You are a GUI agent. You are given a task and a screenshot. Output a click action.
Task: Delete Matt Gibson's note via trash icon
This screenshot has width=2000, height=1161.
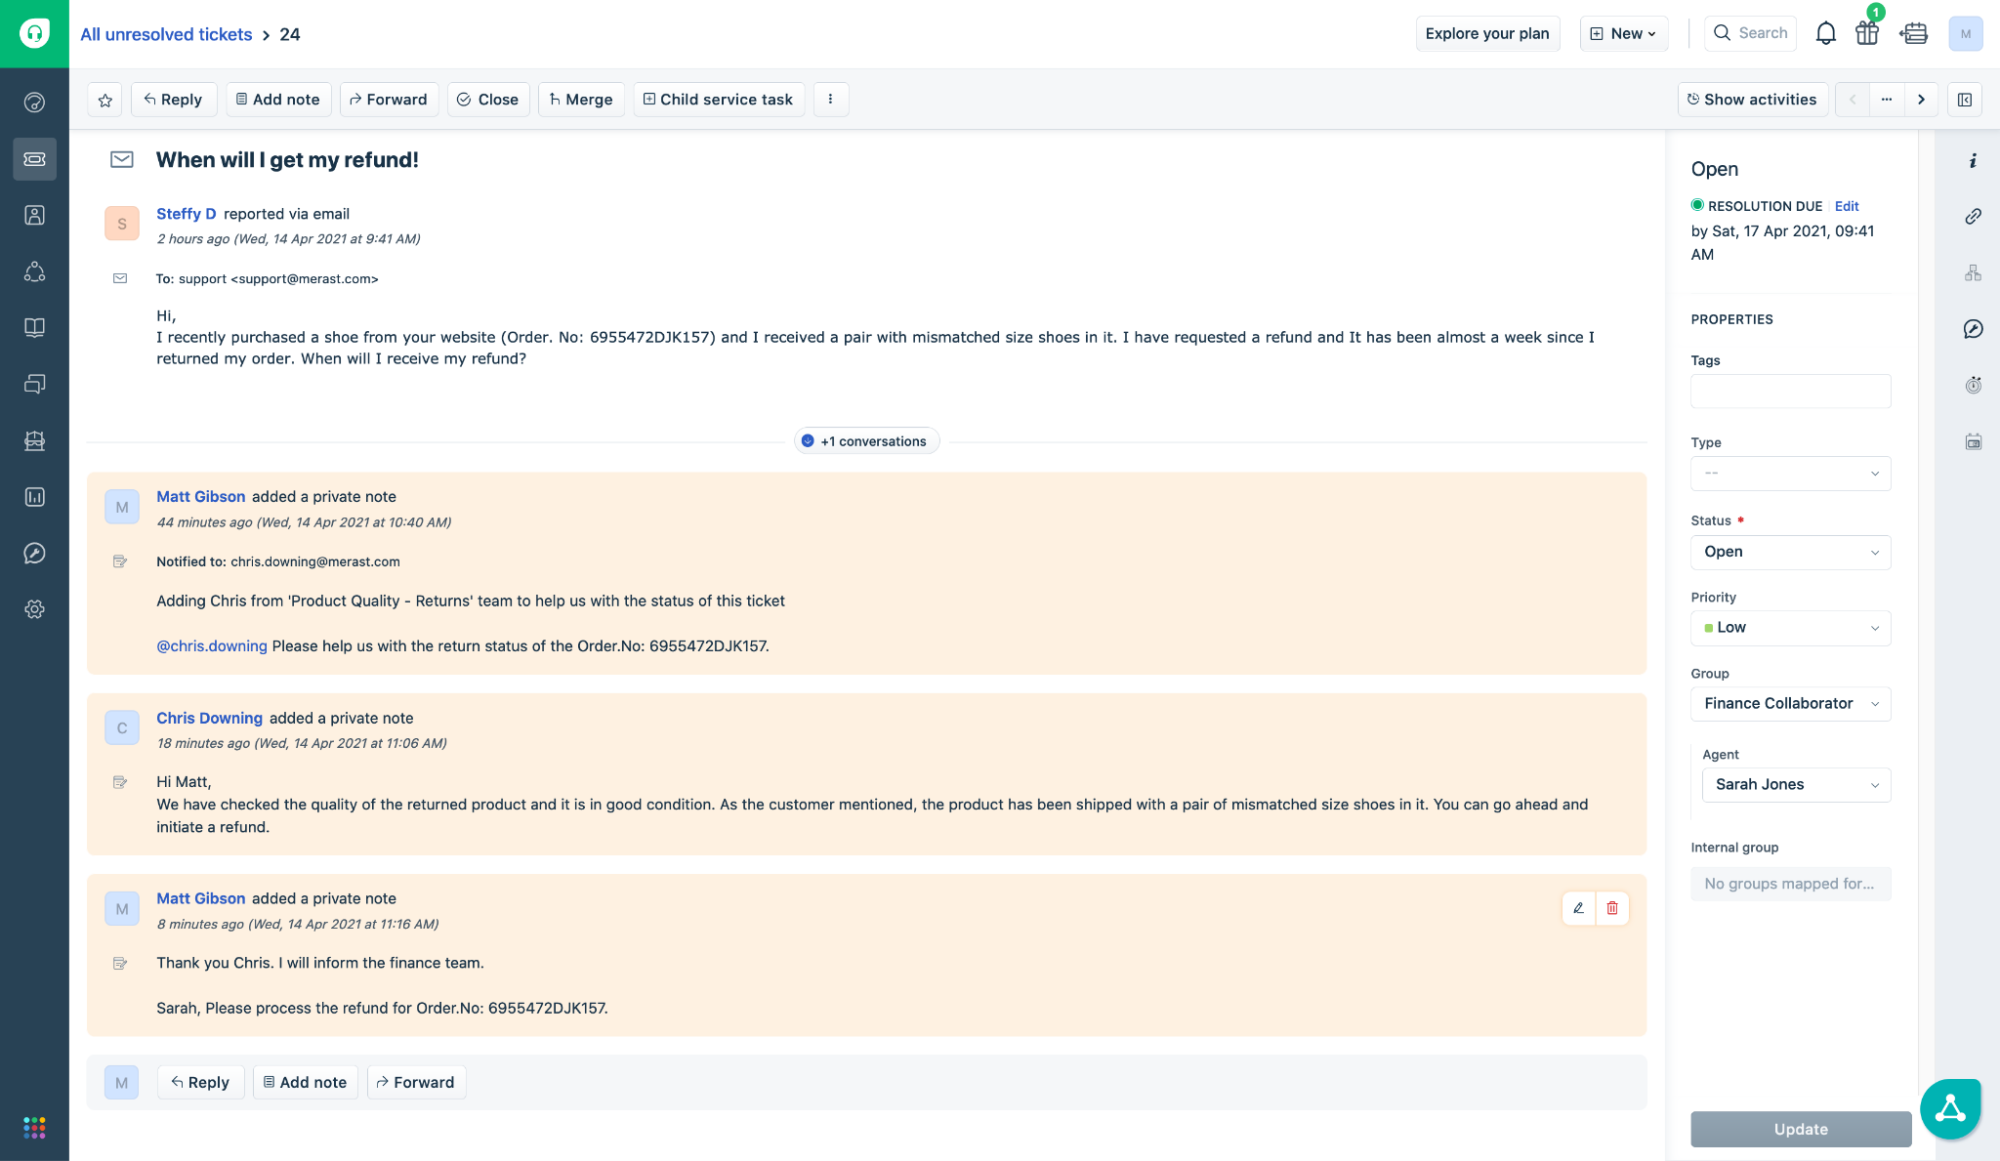coord(1613,908)
